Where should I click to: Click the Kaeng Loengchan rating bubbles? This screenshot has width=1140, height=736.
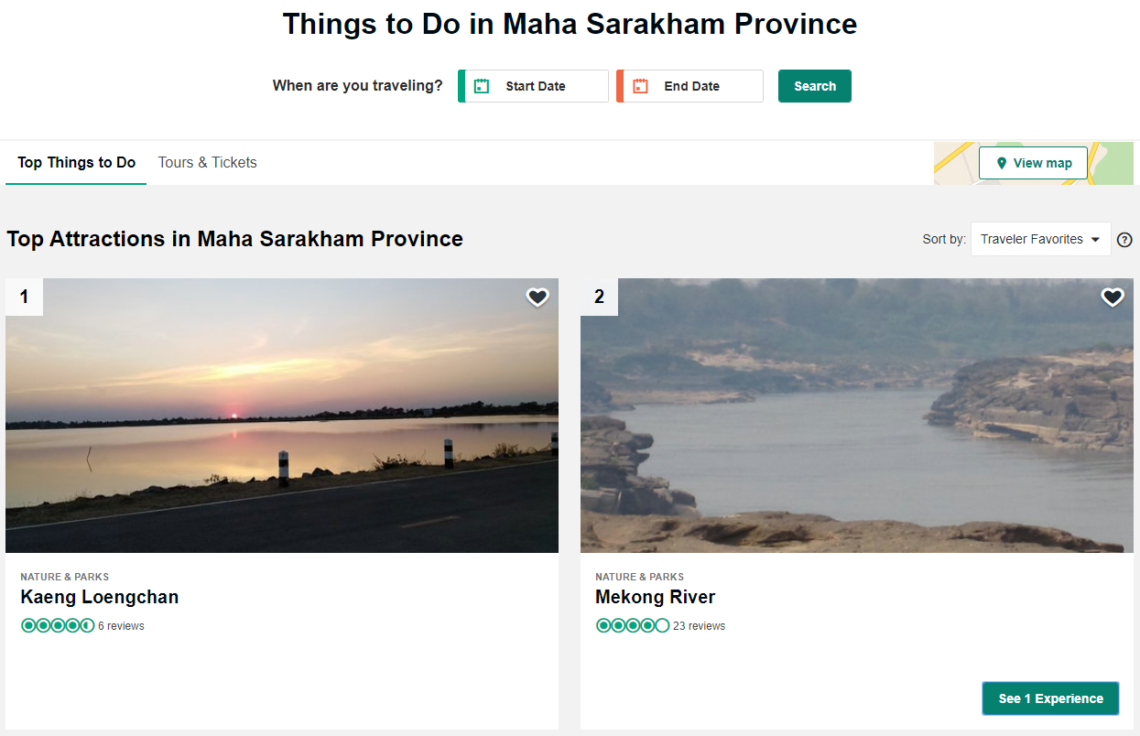57,626
